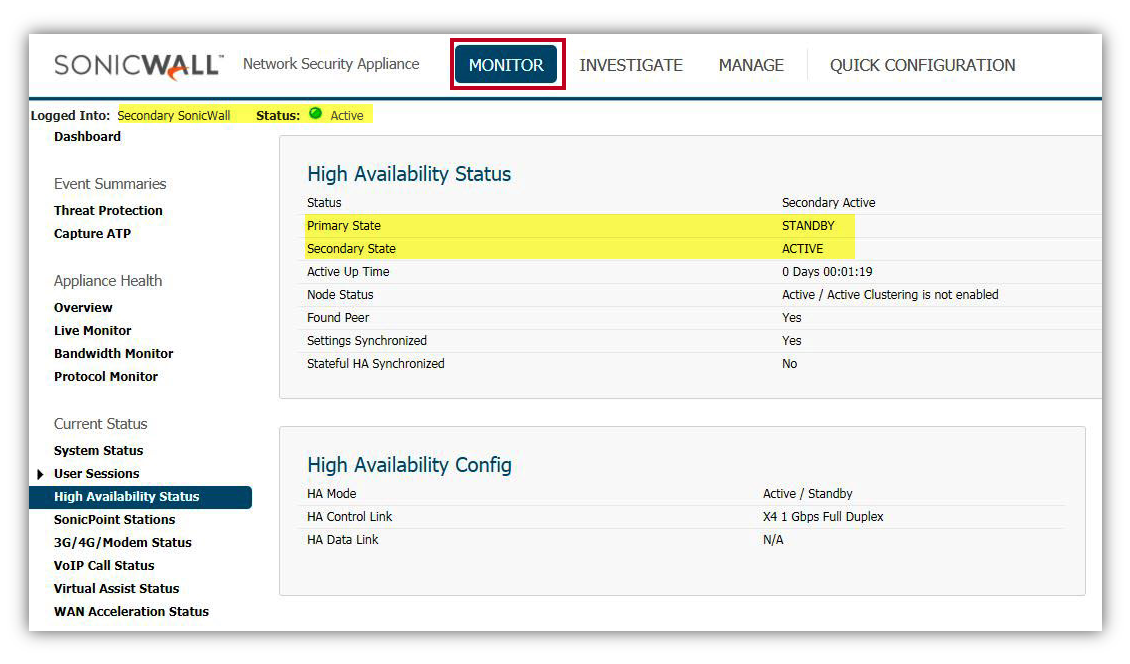
Task: Open the MONITOR tab
Action: click(x=506, y=65)
